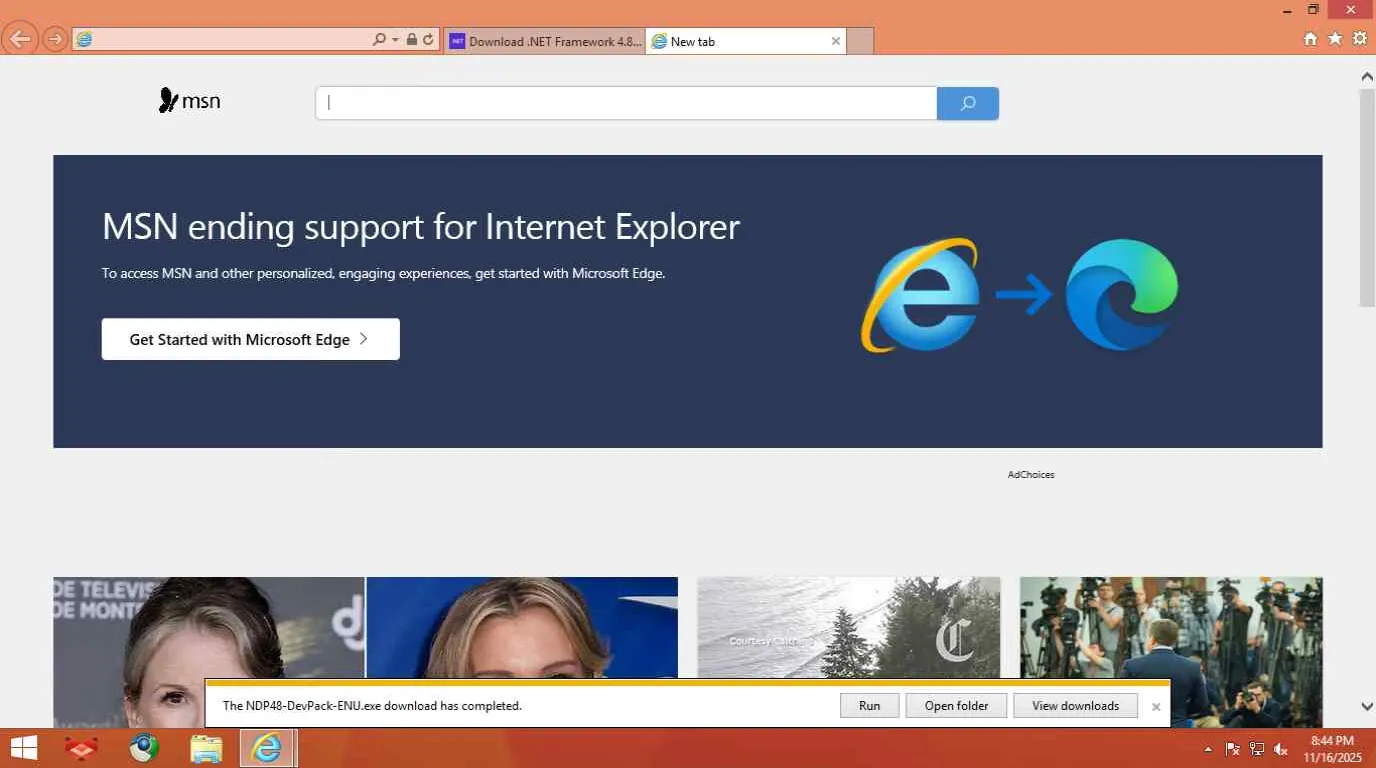Show hidden system tray icons
The width and height of the screenshot is (1376, 768).
(x=1208, y=749)
